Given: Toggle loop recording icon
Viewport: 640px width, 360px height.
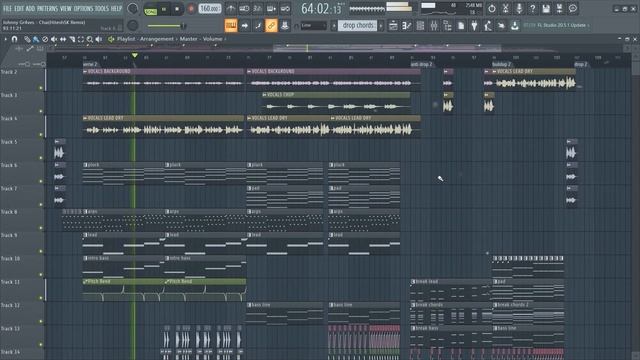Looking at the screenshot, I should click(x=285, y=8).
